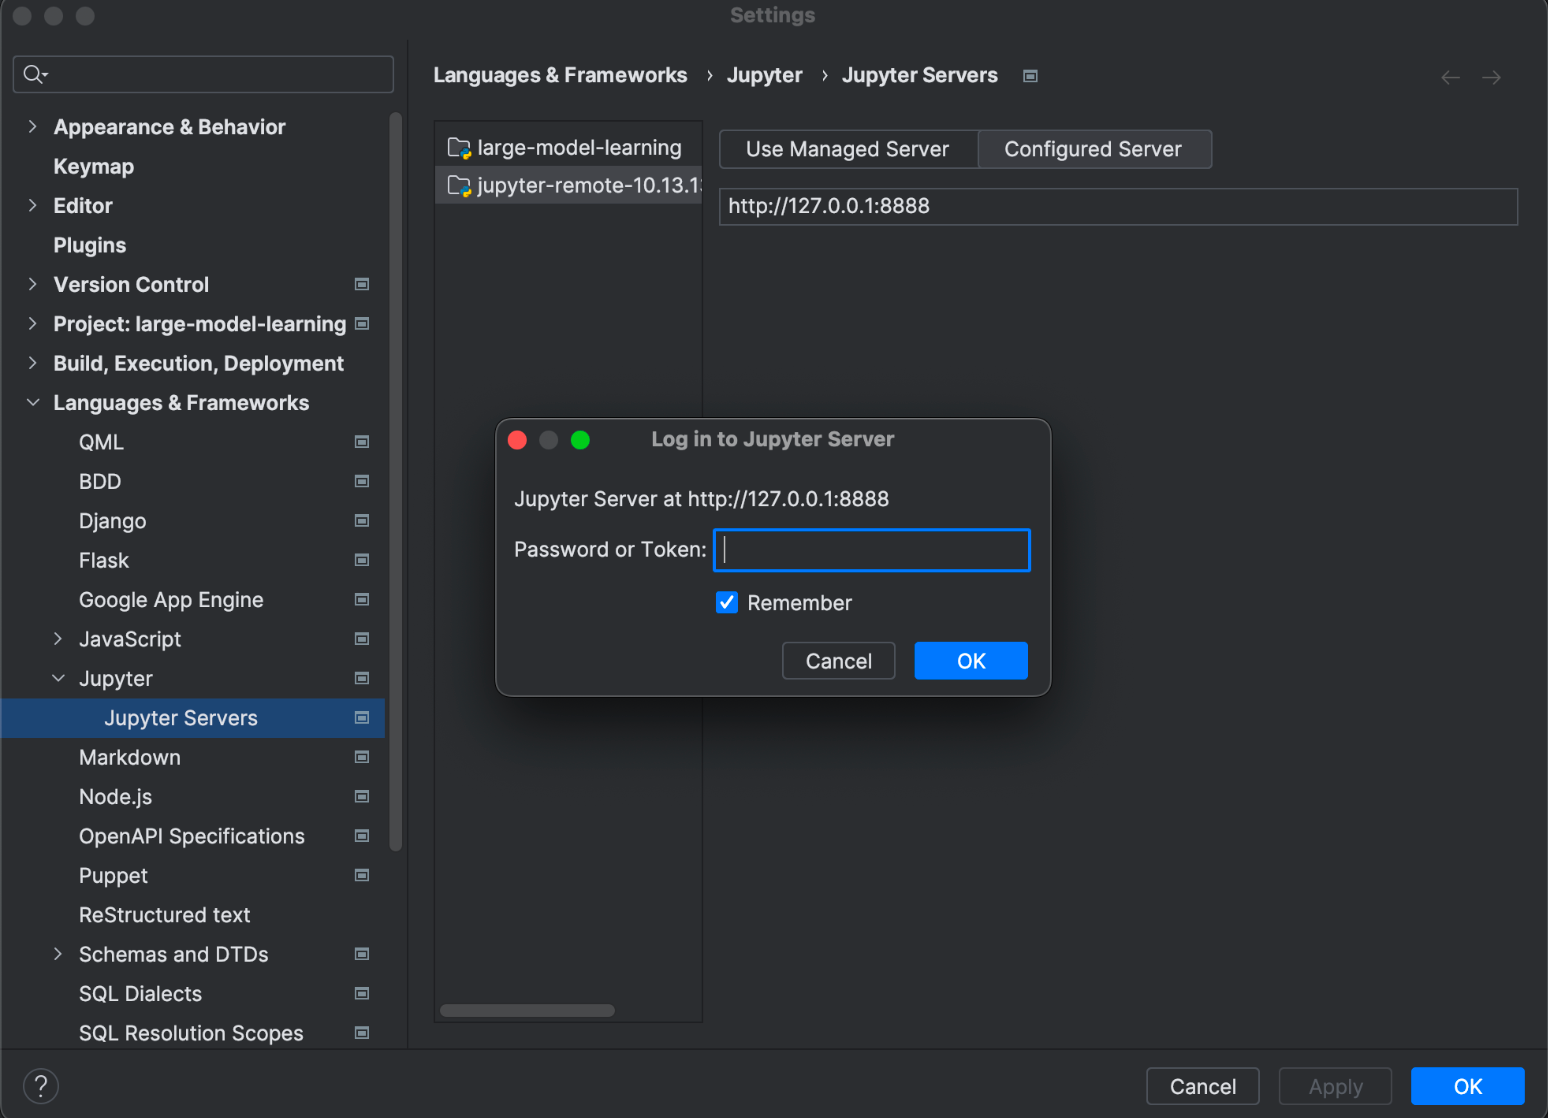Image resolution: width=1548 pixels, height=1118 pixels.
Task: Select the Configured Server tab
Action: pos(1094,149)
